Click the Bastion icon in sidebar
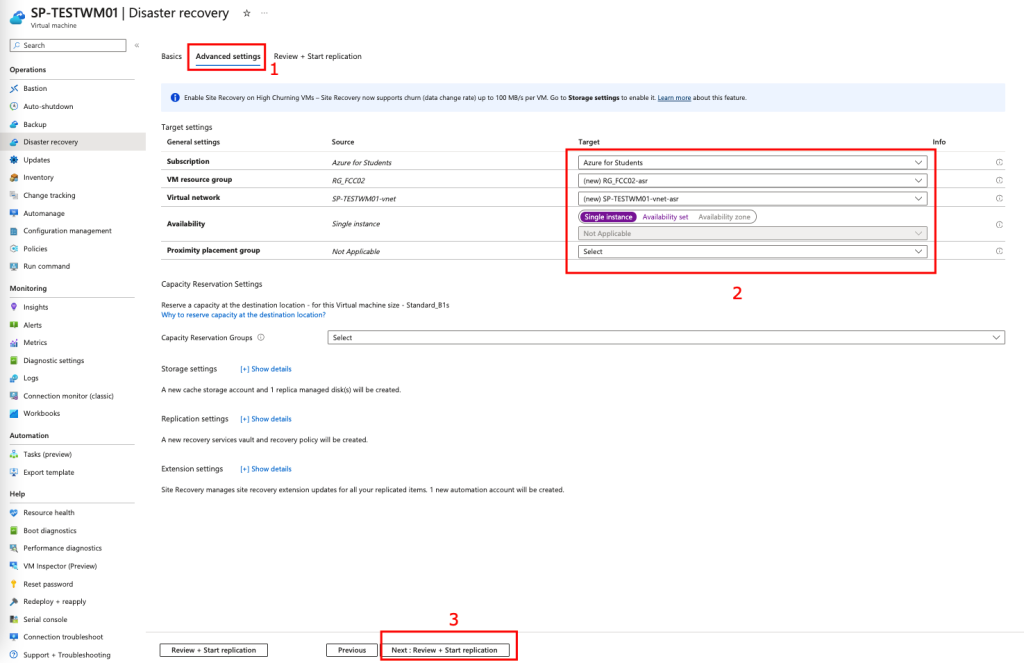 pyautogui.click(x=14, y=88)
